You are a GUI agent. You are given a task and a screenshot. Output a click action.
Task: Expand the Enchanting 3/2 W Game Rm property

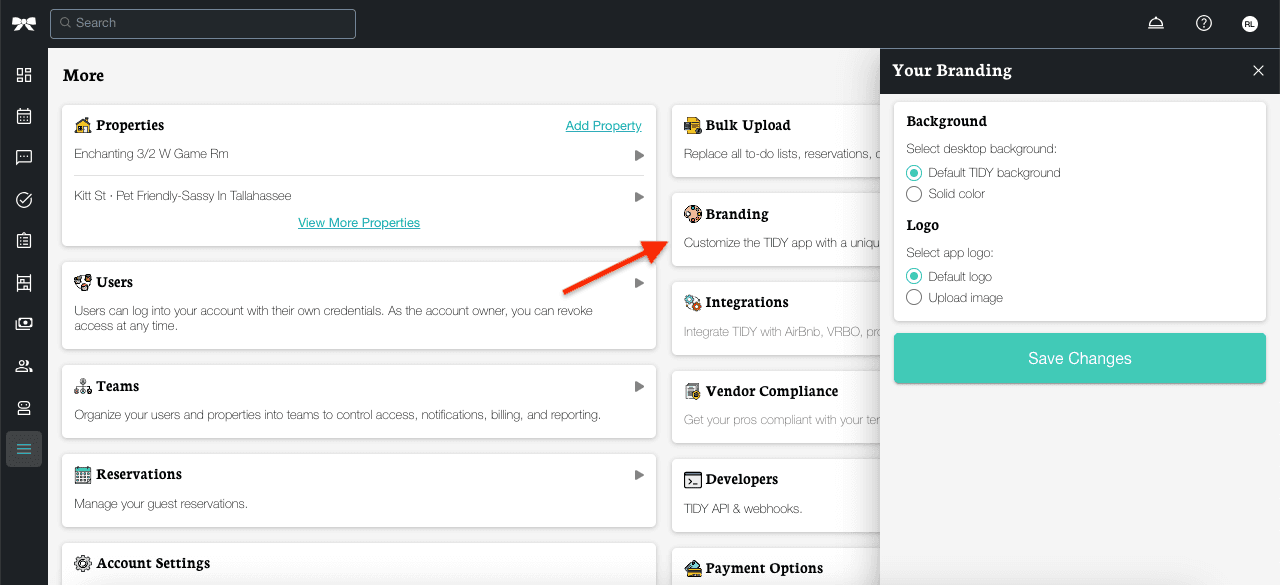[x=639, y=155]
